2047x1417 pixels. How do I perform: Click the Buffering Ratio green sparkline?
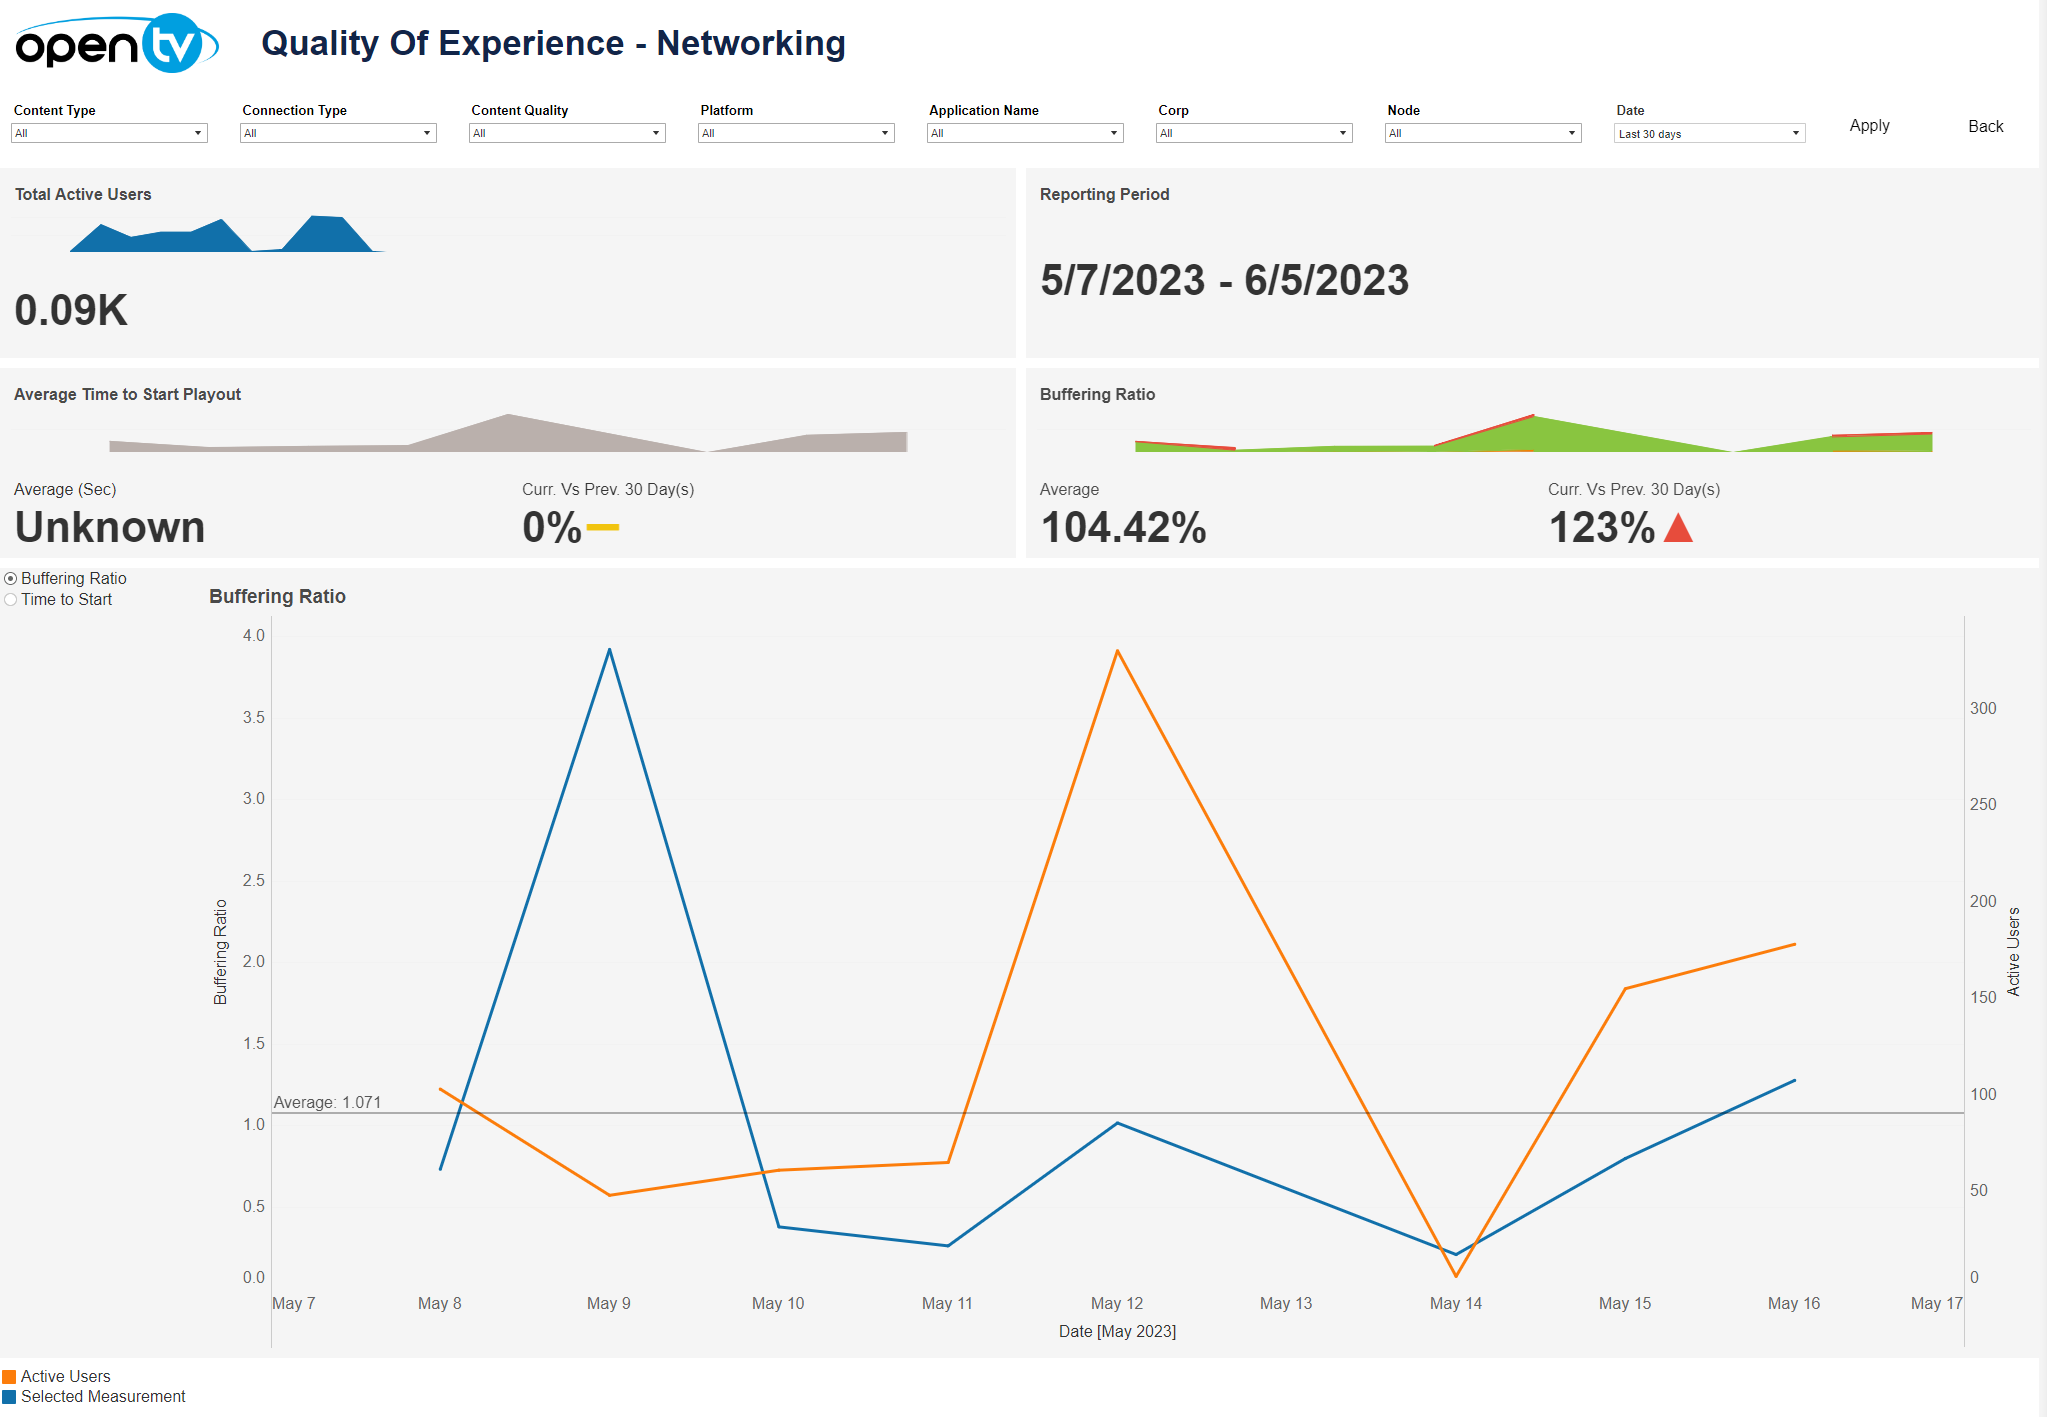click(x=1532, y=436)
